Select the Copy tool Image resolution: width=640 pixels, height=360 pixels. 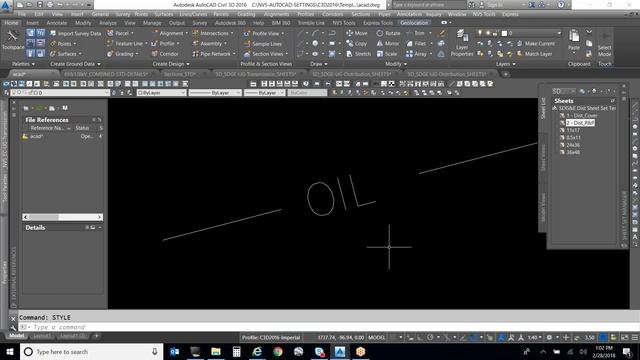(357, 44)
